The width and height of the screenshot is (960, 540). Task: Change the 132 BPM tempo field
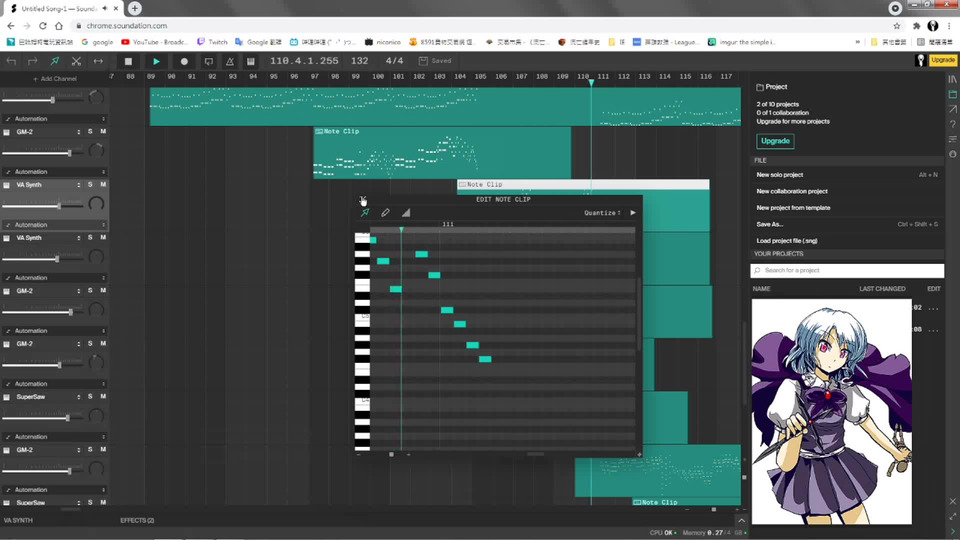359,61
